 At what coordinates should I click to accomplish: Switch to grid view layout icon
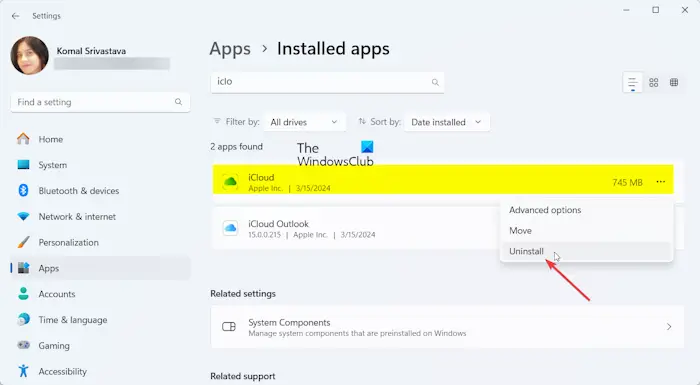654,83
